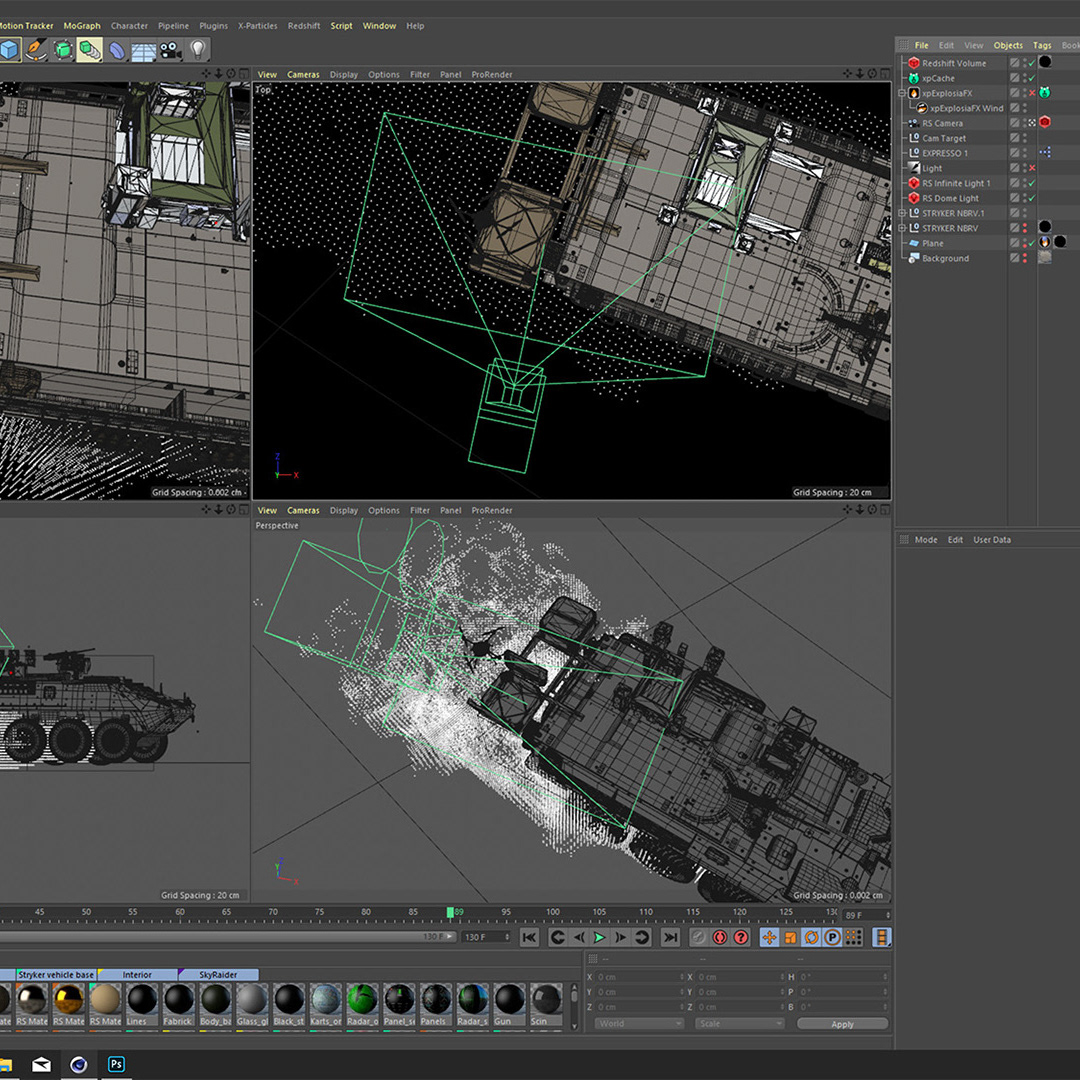The height and width of the screenshot is (1080, 1080).
Task: Open the timeline filmstrip button
Action: [882, 937]
